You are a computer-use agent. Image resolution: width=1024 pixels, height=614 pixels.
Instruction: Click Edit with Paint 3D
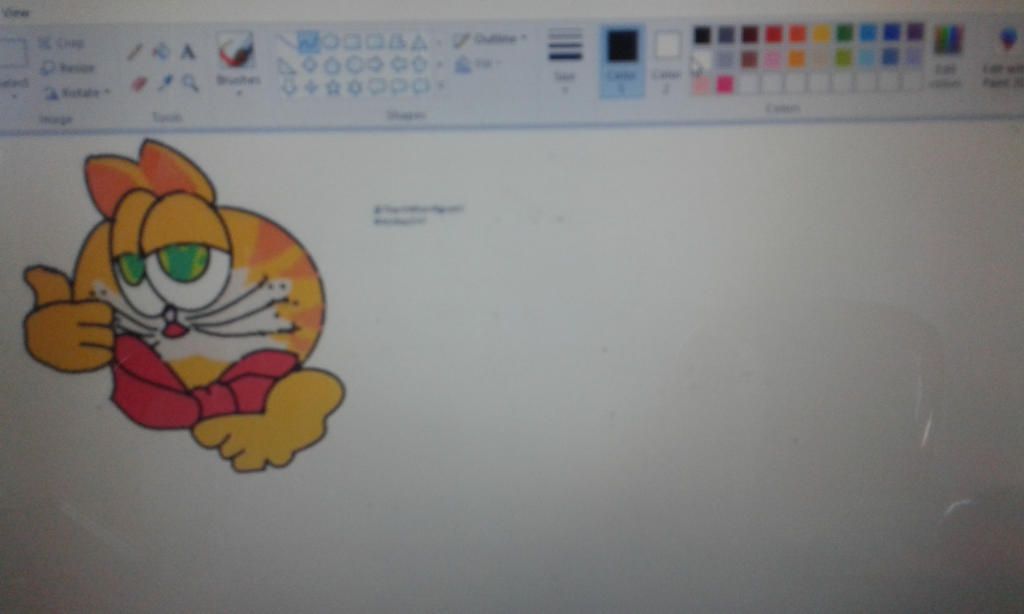[1005, 57]
